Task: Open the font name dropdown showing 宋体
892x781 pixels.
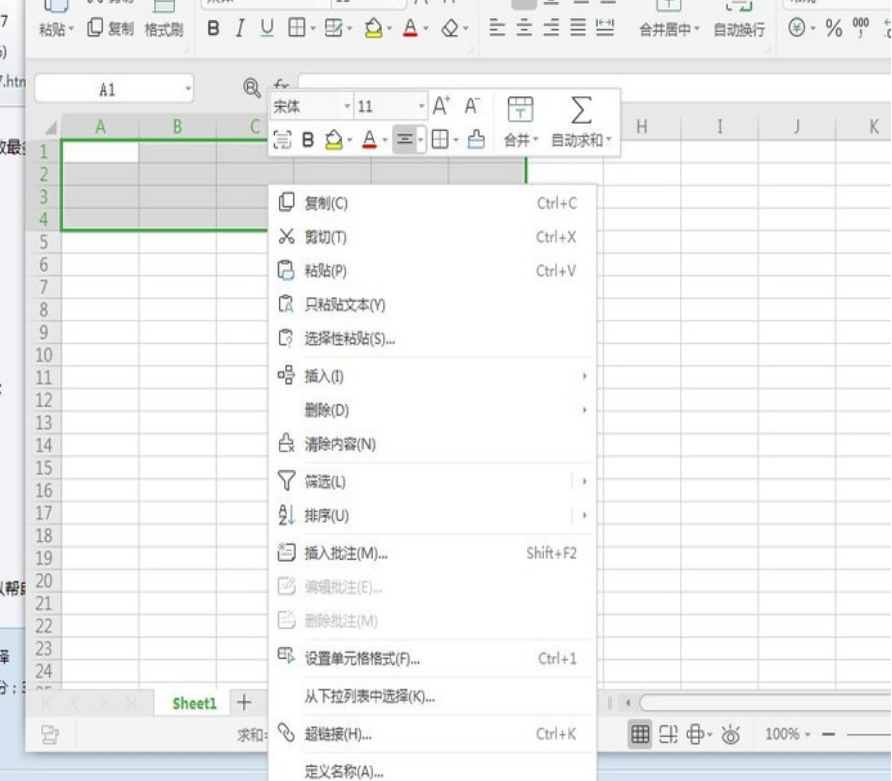Action: point(312,106)
